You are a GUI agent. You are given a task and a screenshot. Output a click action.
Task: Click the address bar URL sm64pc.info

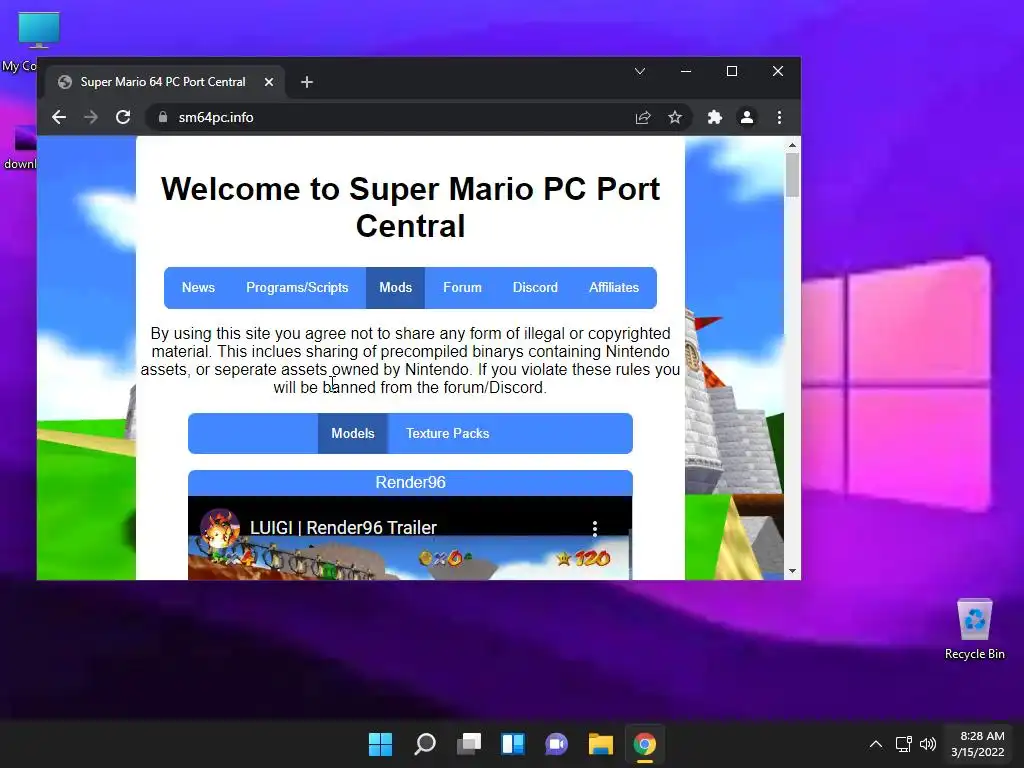[x=216, y=118]
